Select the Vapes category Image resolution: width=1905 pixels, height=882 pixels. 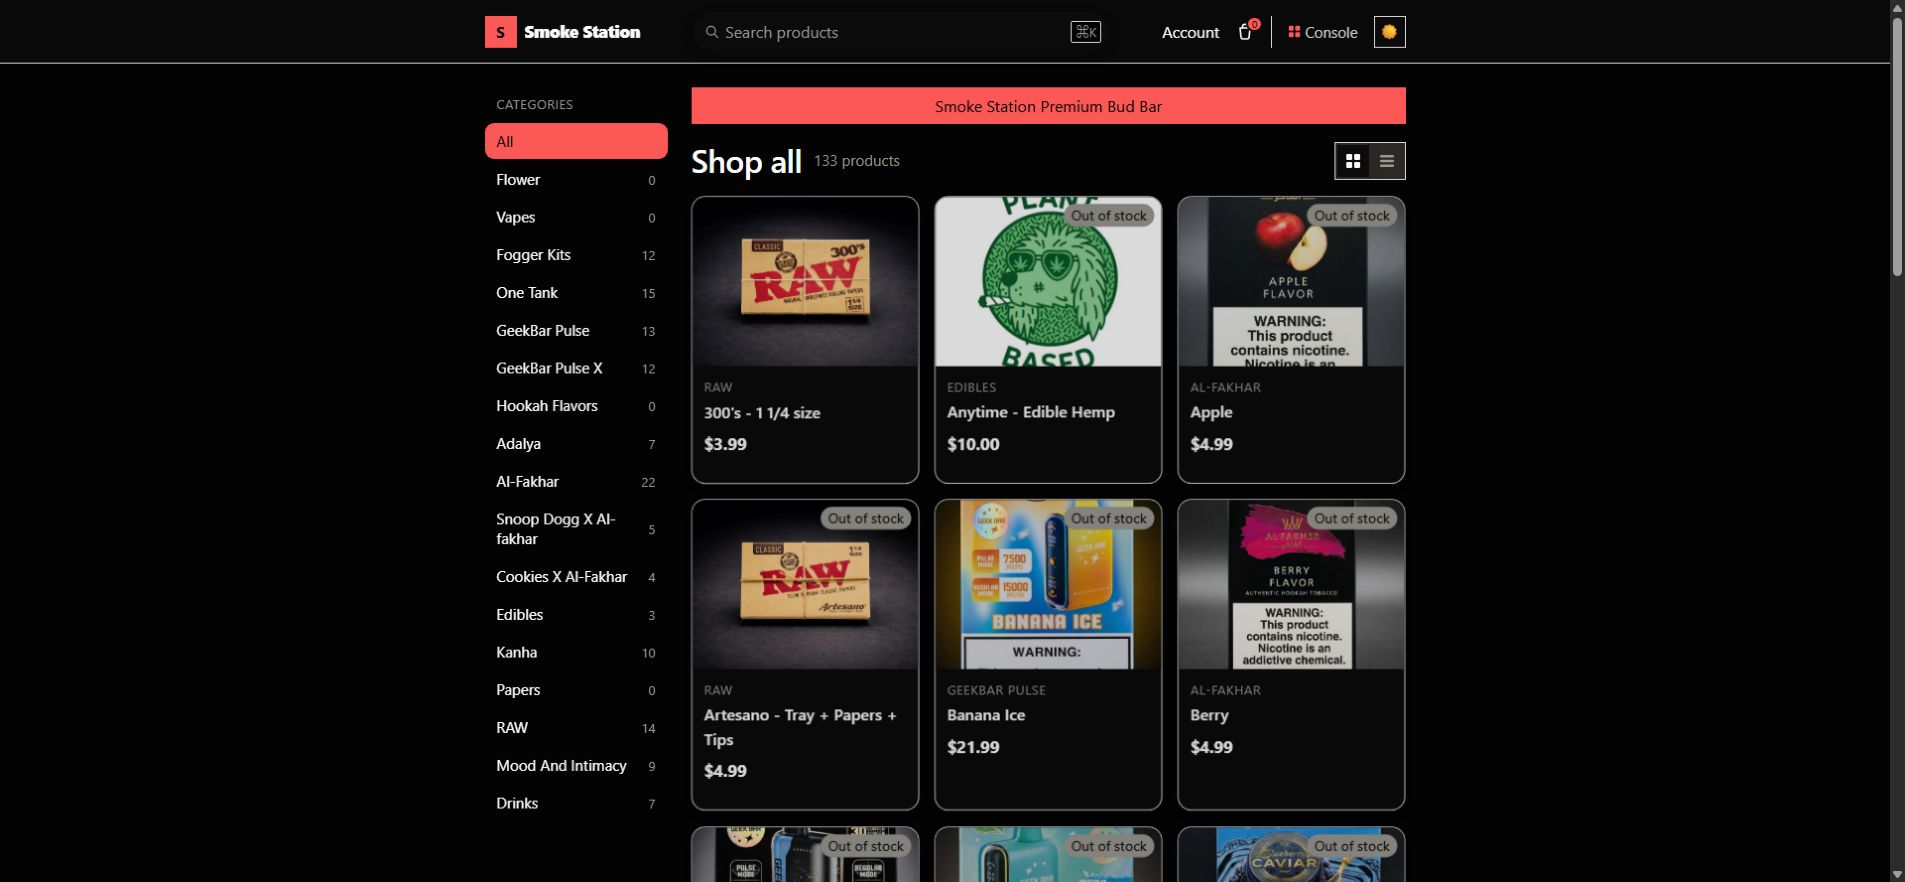(576, 217)
